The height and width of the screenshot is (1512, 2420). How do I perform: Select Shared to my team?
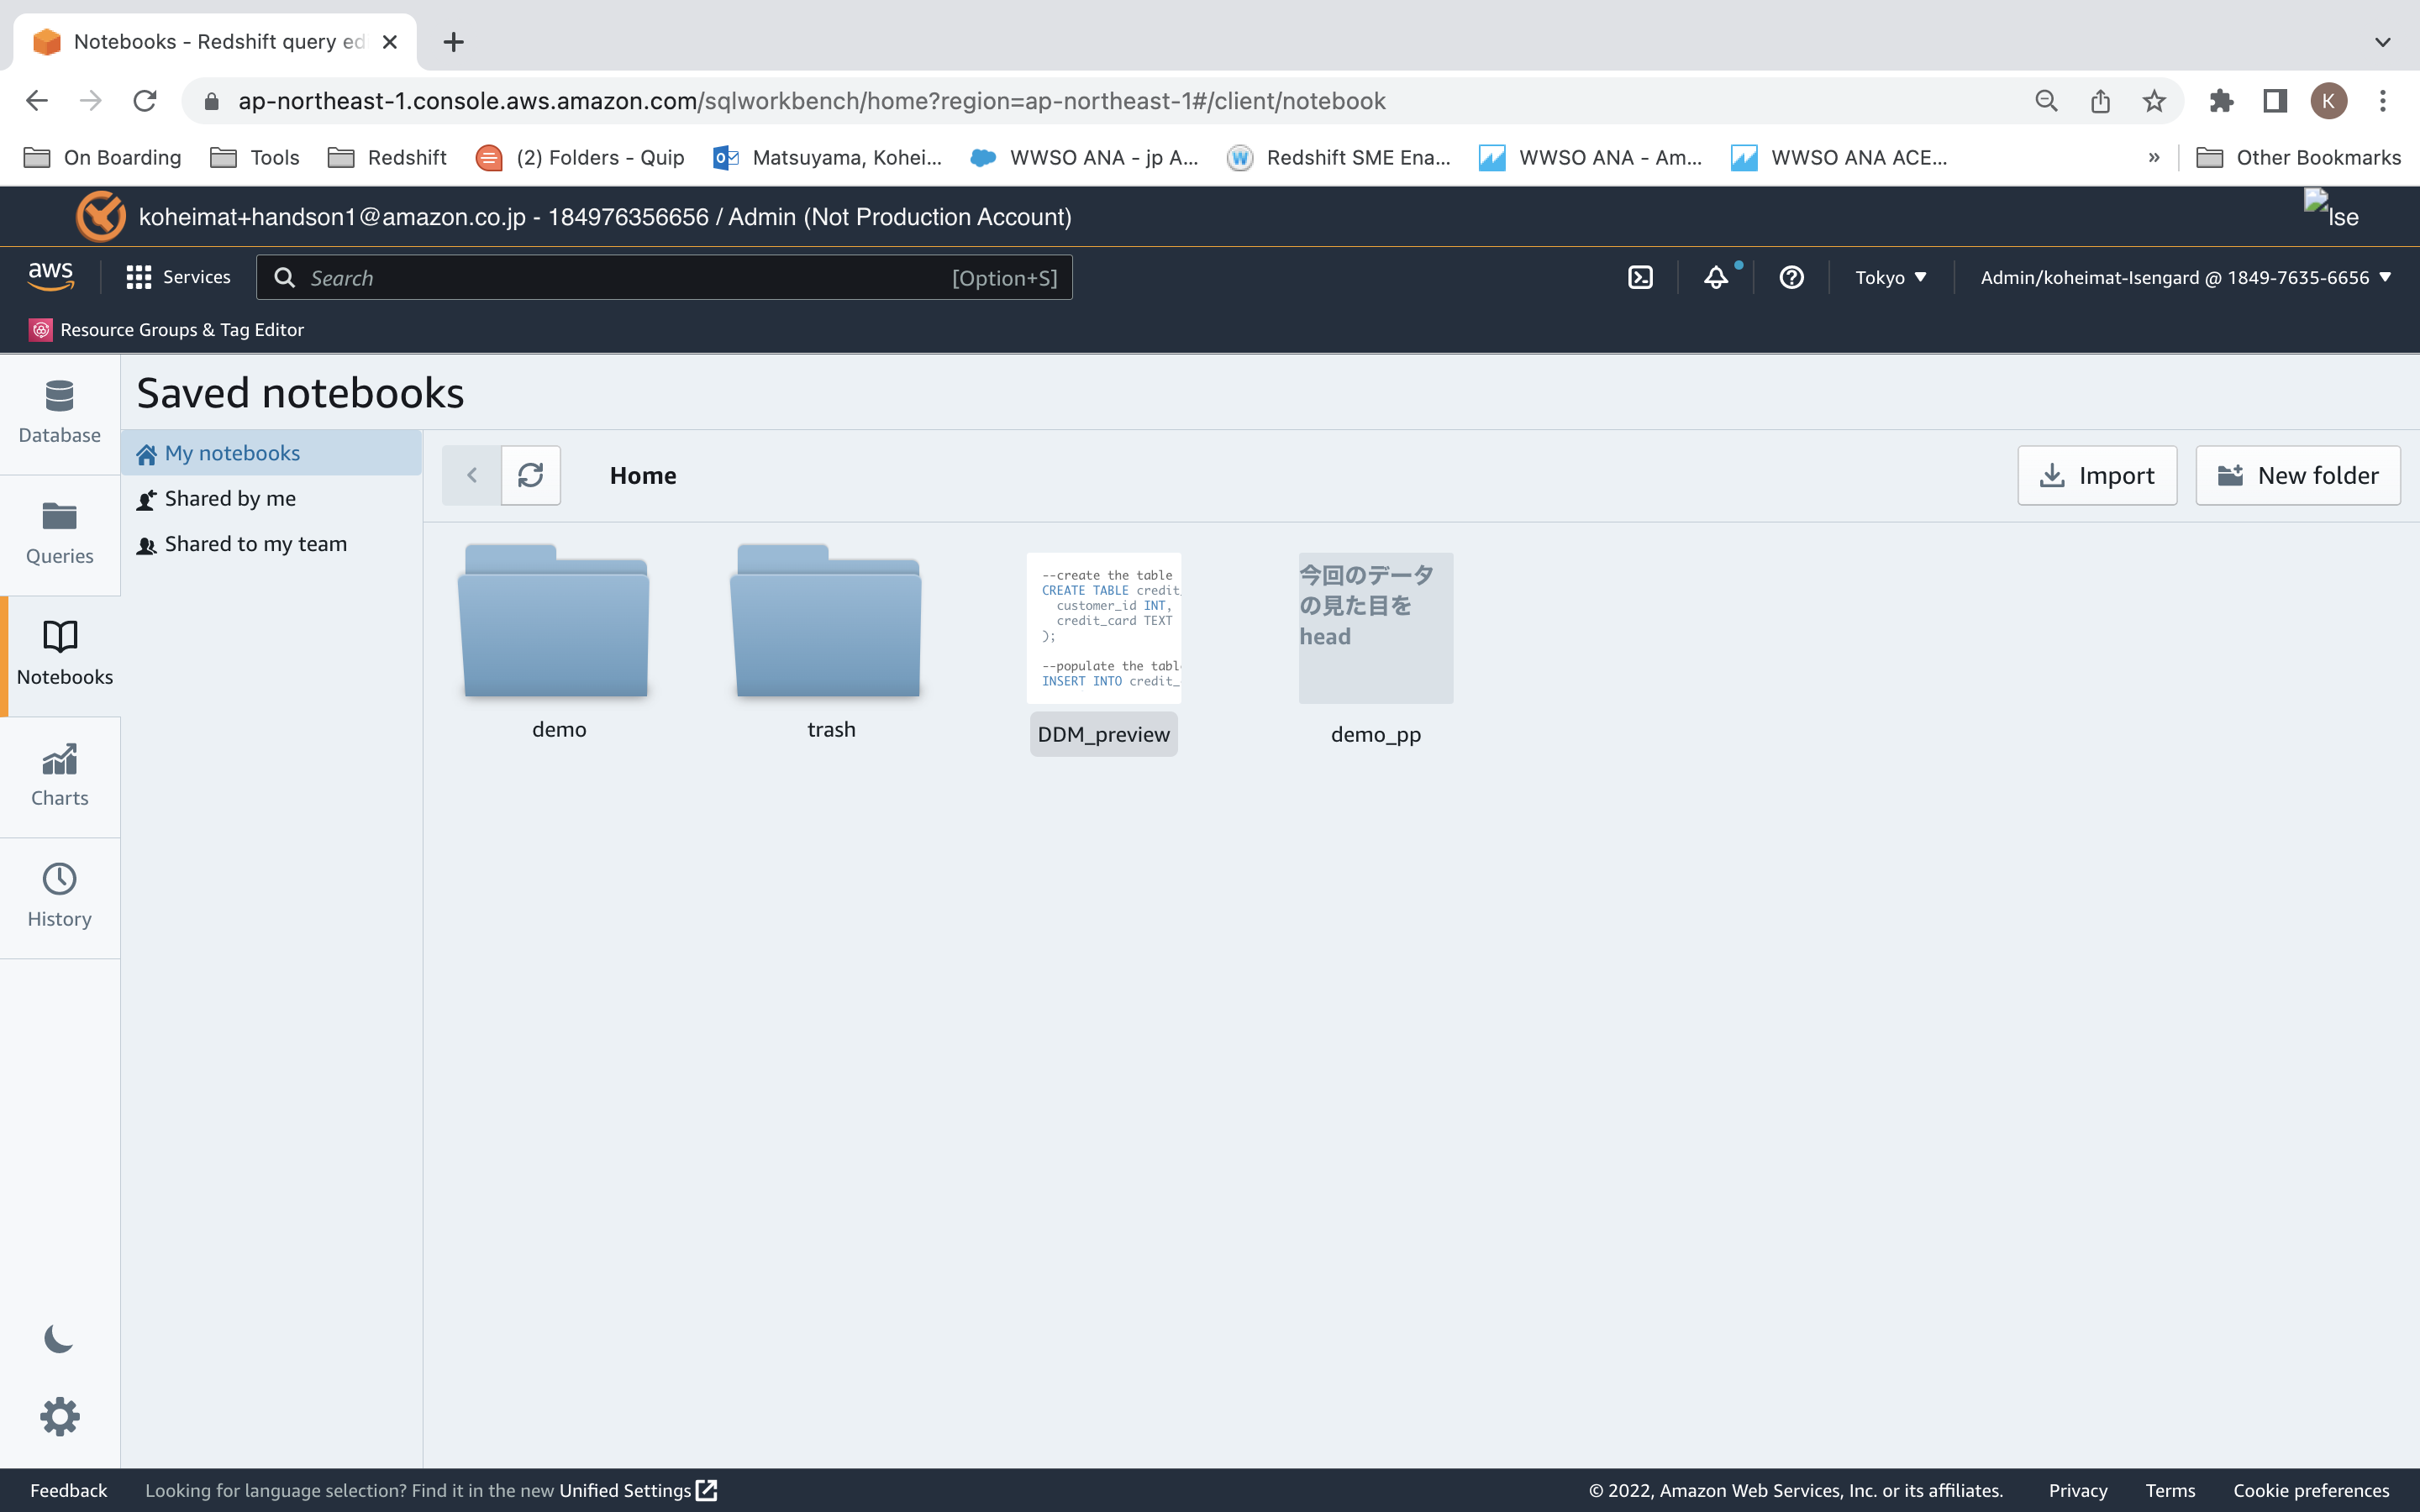pos(255,544)
